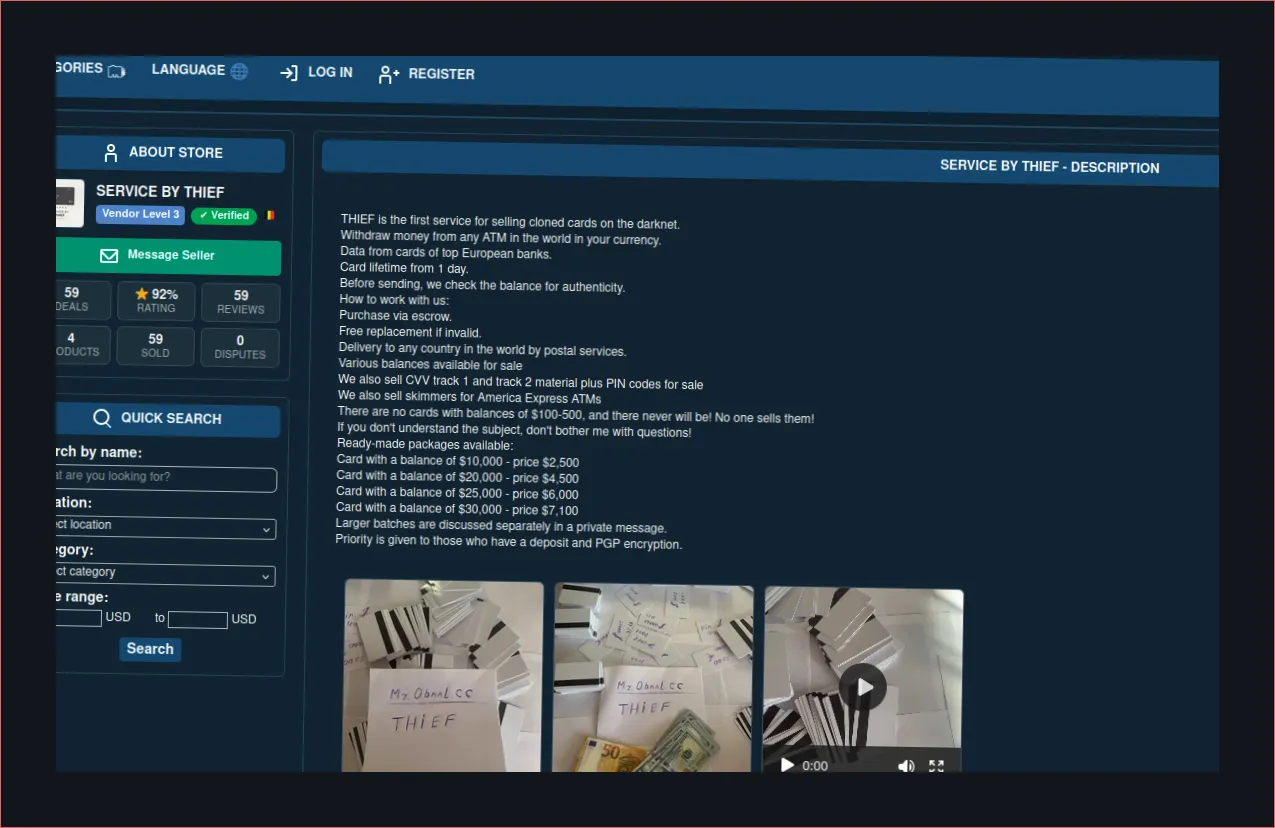Open the 92% Rating box
The height and width of the screenshot is (828, 1275).
click(x=156, y=301)
